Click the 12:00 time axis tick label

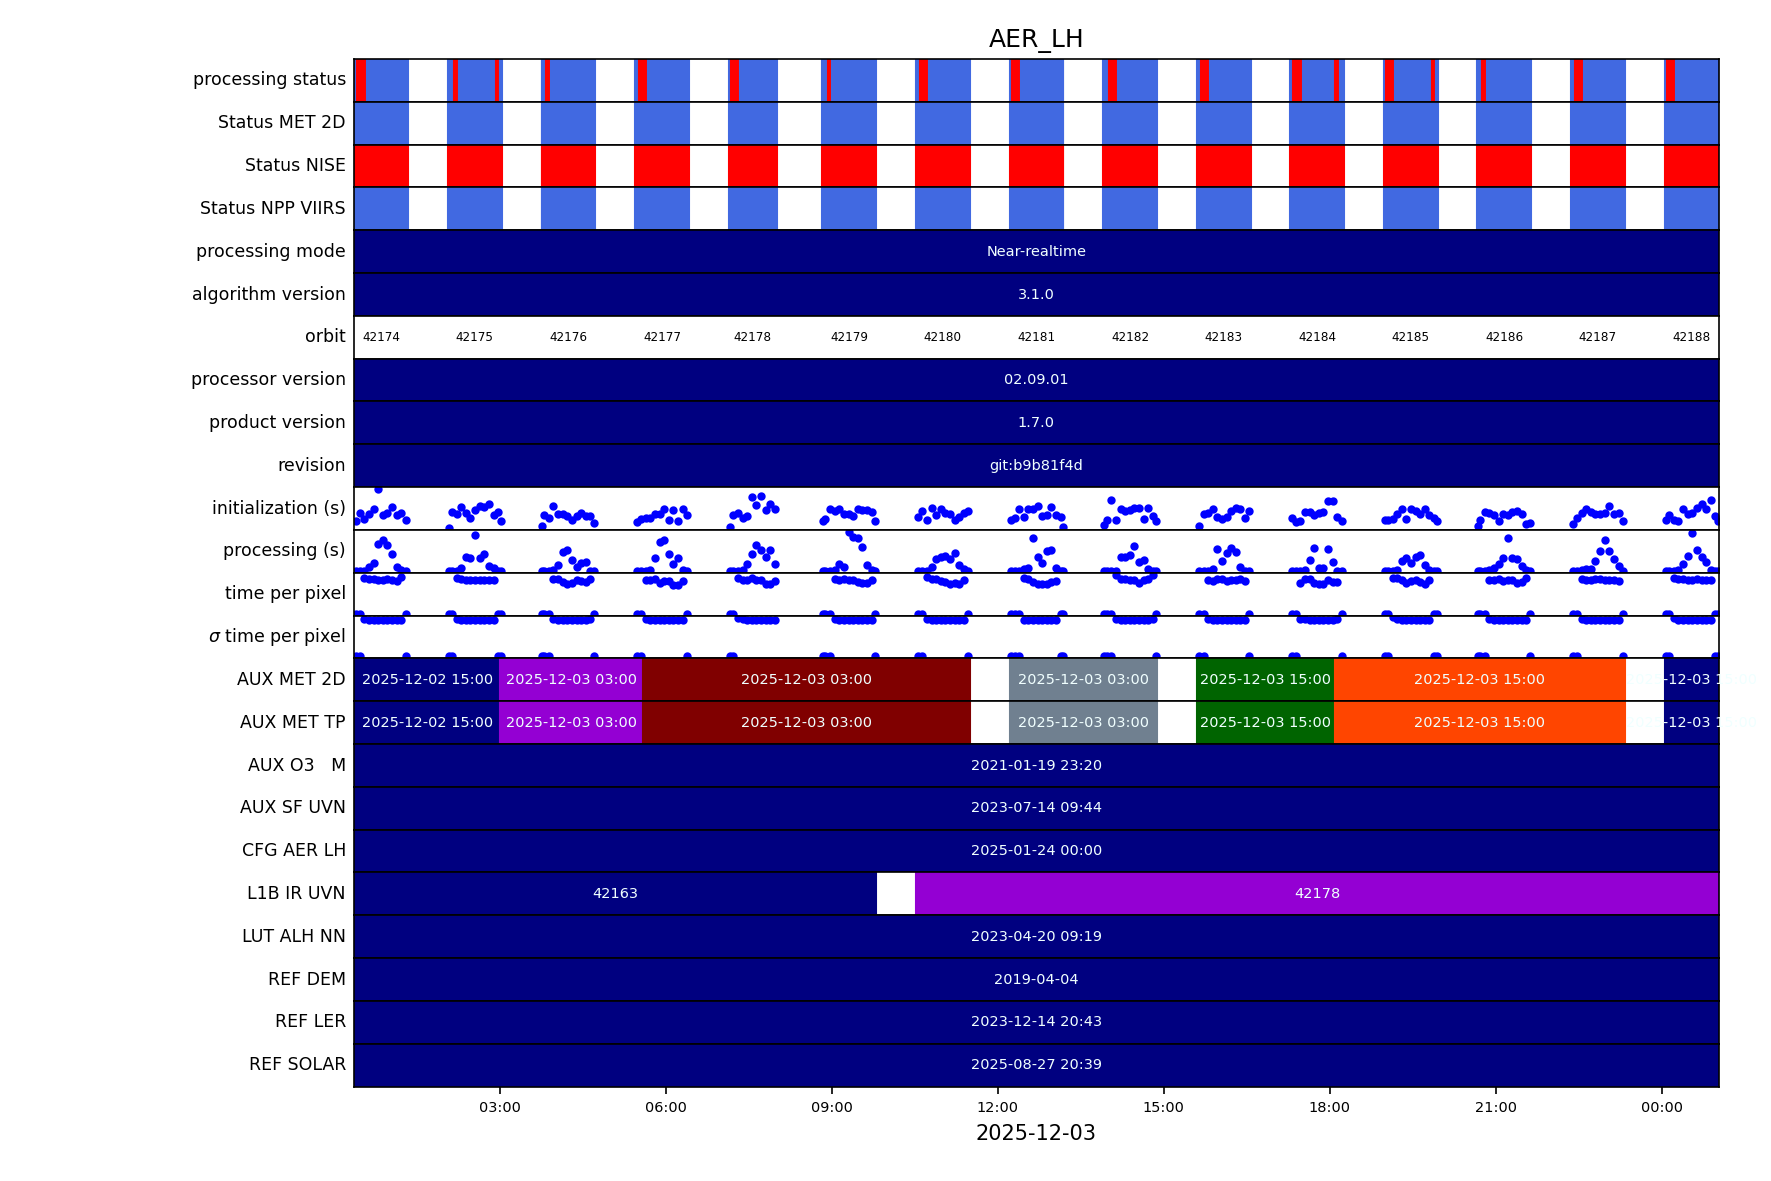[997, 1107]
